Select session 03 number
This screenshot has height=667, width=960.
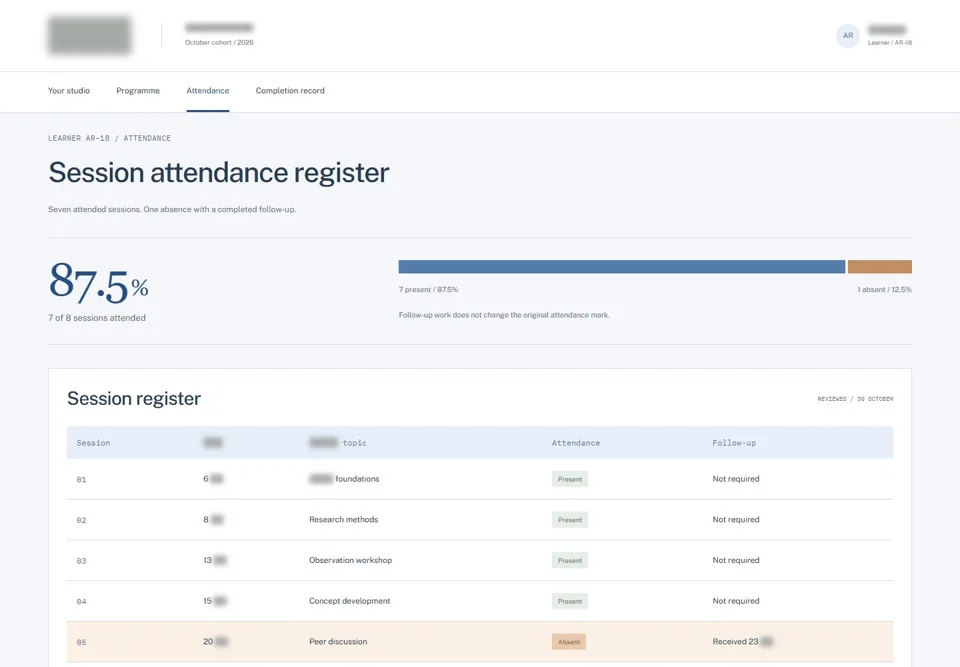(x=81, y=561)
